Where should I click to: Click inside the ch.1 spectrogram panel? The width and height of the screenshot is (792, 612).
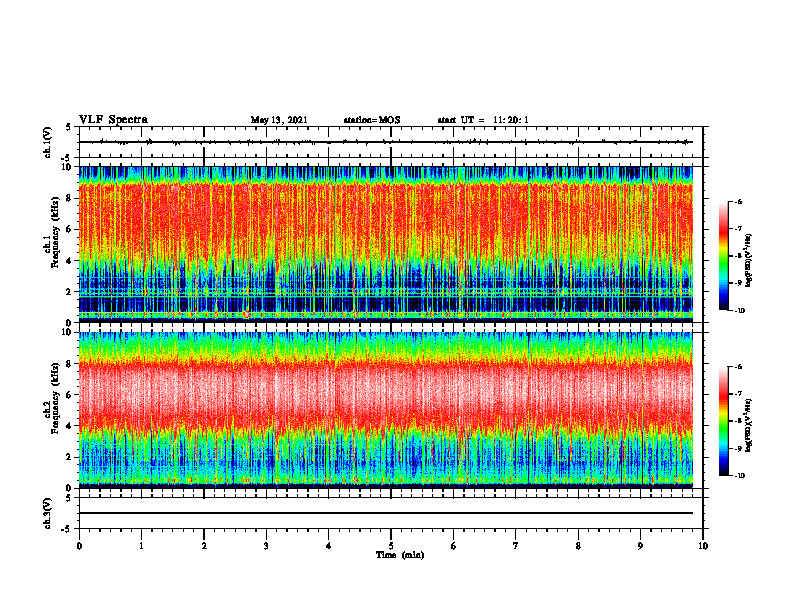pyautogui.click(x=386, y=244)
